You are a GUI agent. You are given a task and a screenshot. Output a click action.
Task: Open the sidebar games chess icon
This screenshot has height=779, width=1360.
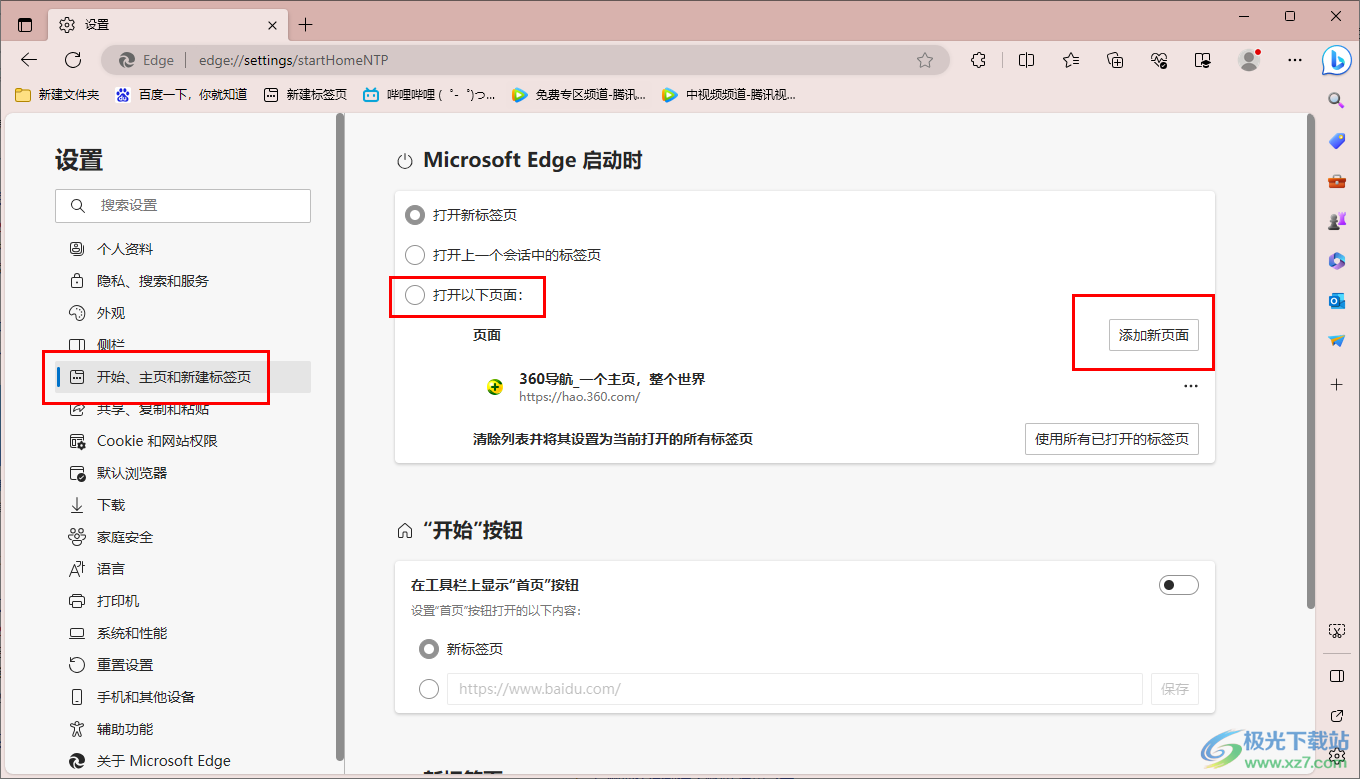click(x=1337, y=221)
